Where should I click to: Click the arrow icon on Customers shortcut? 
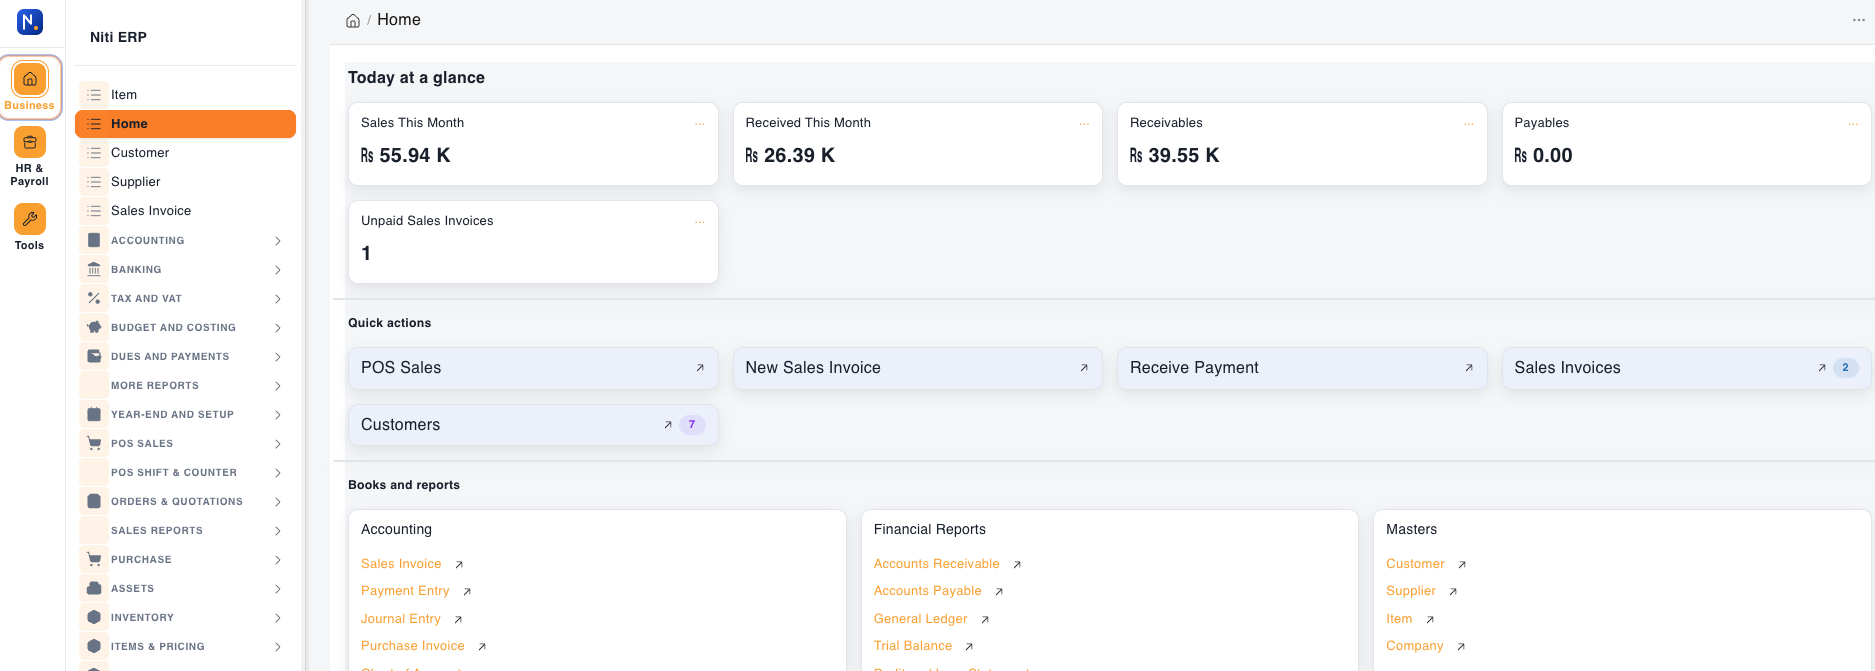click(668, 425)
